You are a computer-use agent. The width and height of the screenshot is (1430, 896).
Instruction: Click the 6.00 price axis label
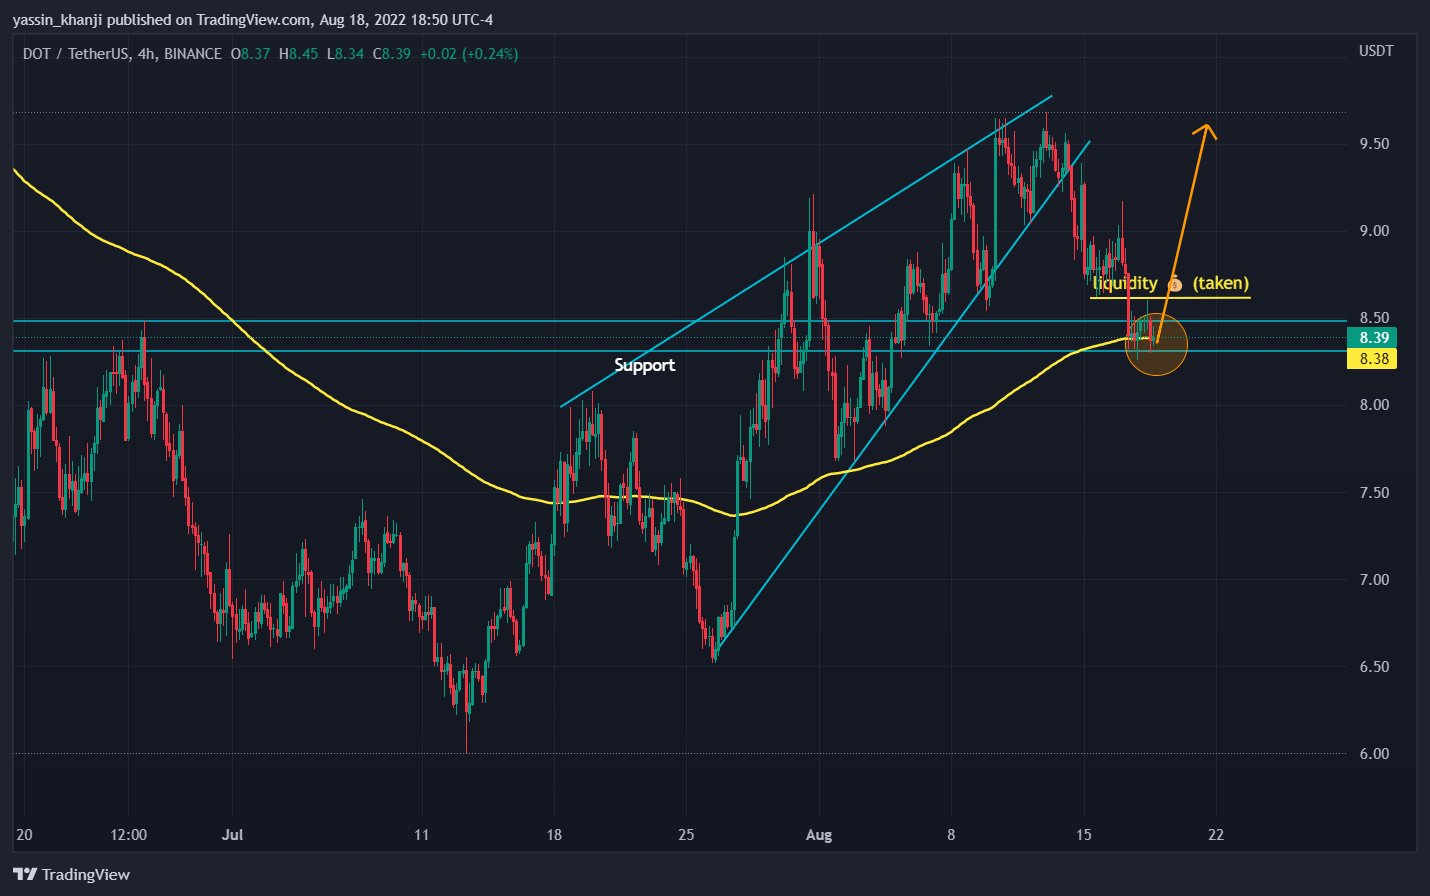click(x=1374, y=754)
